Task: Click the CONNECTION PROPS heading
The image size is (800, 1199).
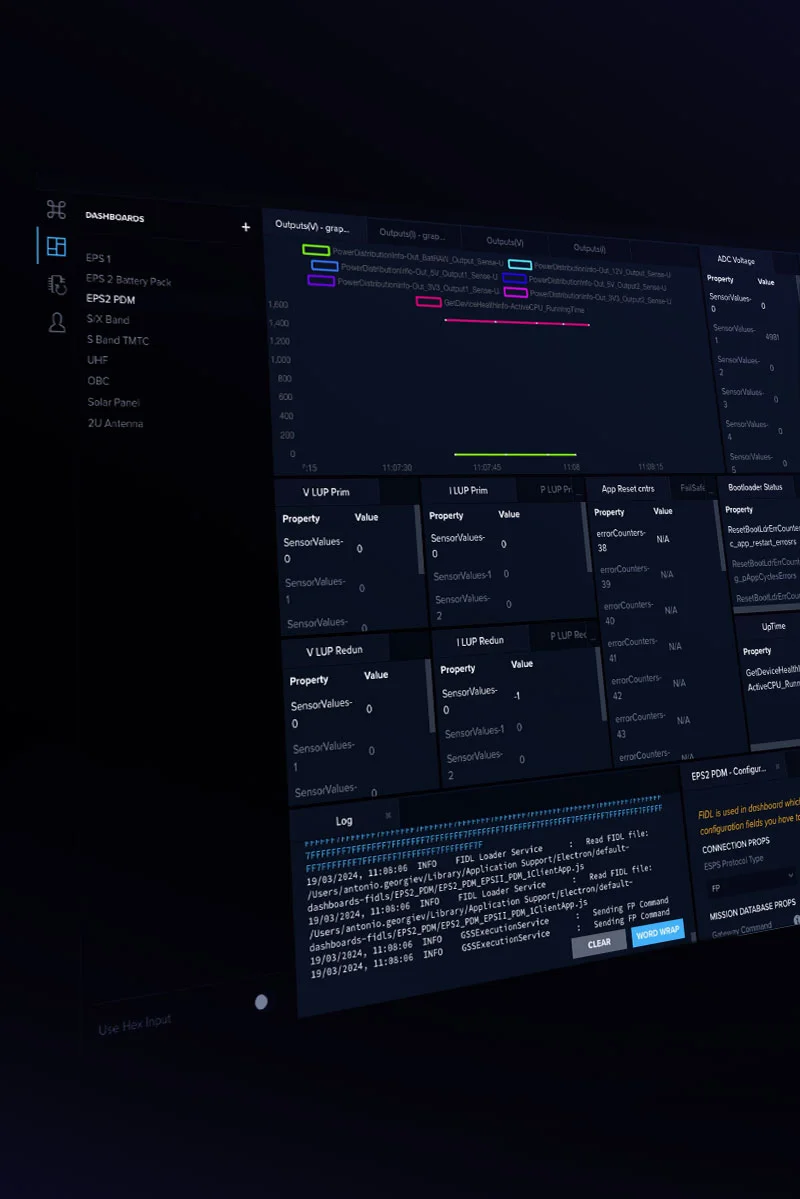Action: coord(736,845)
